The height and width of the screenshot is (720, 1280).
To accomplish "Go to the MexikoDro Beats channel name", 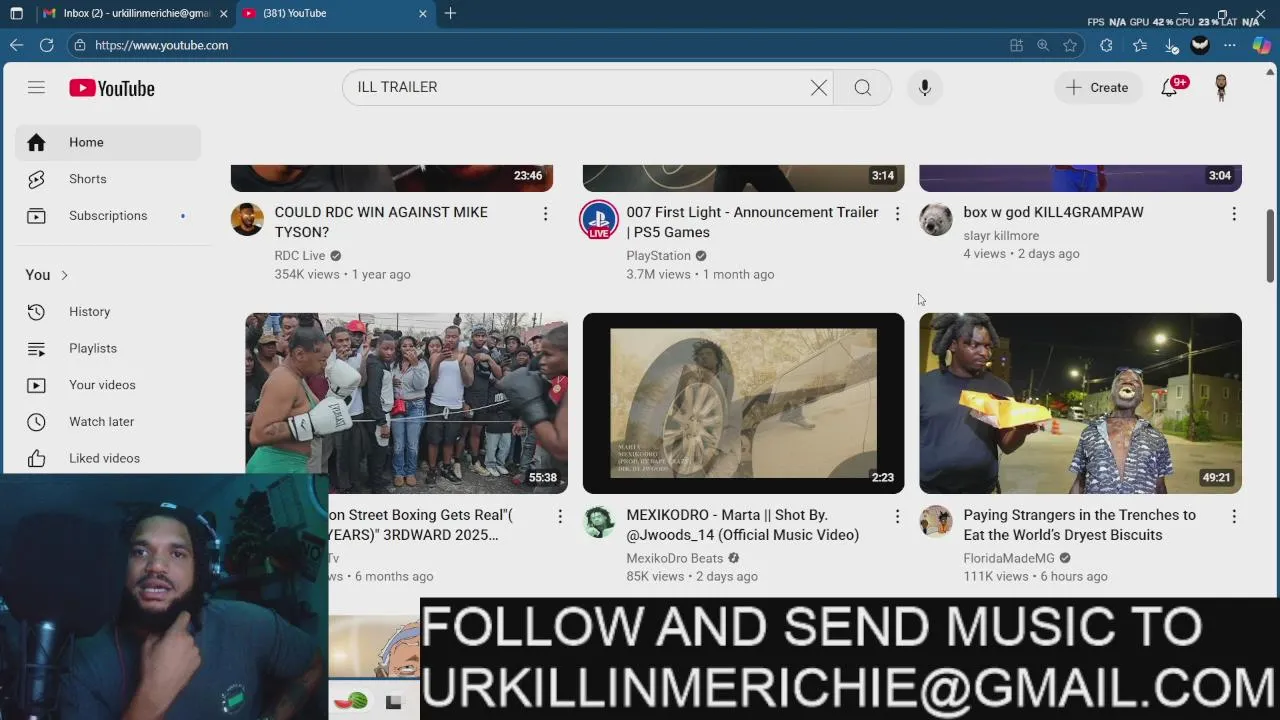I will coord(675,559).
